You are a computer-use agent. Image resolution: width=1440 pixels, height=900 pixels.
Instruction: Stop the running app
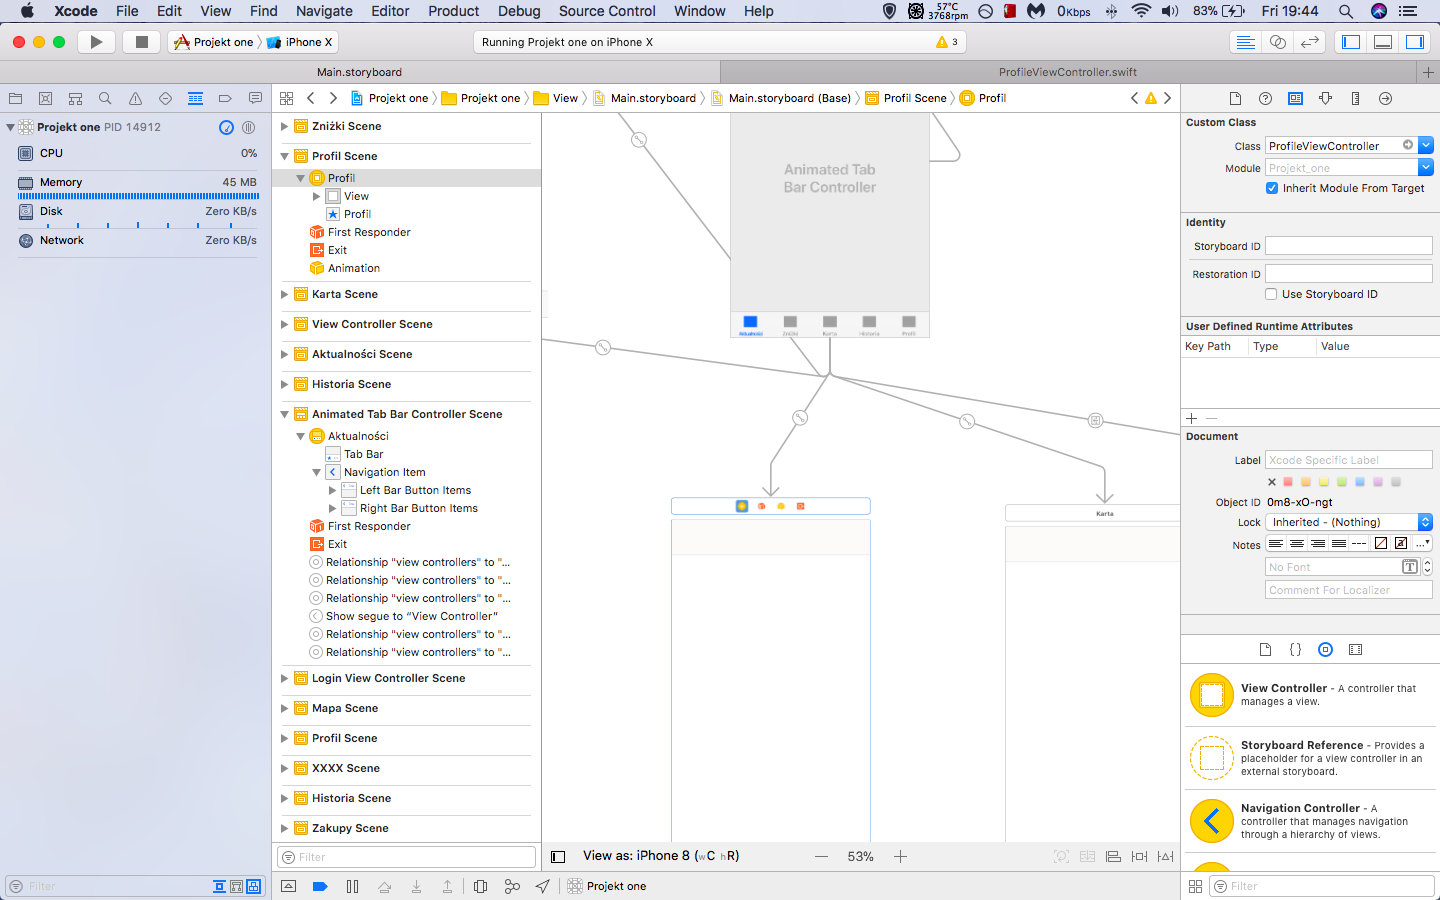142,42
